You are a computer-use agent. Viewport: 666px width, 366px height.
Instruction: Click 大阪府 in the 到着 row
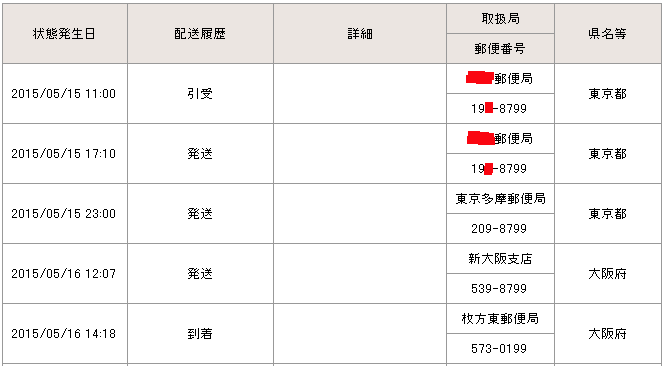[x=608, y=333]
